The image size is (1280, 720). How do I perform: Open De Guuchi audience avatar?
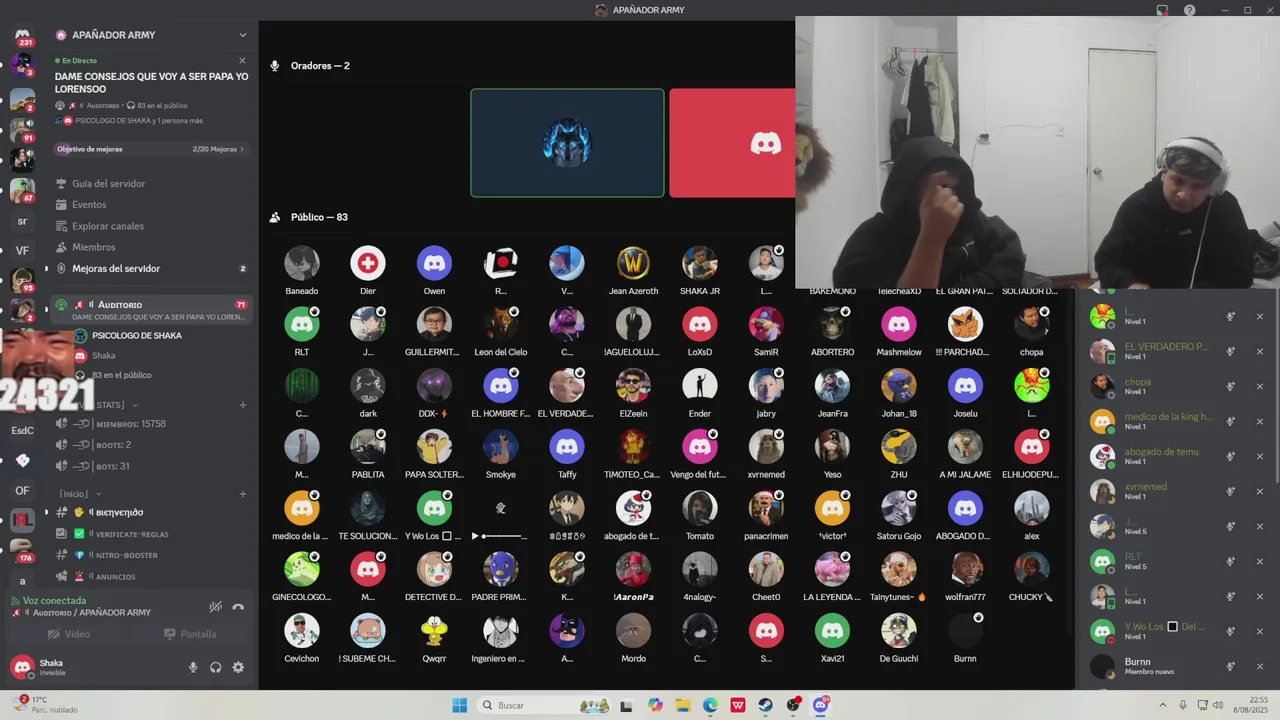[899, 631]
